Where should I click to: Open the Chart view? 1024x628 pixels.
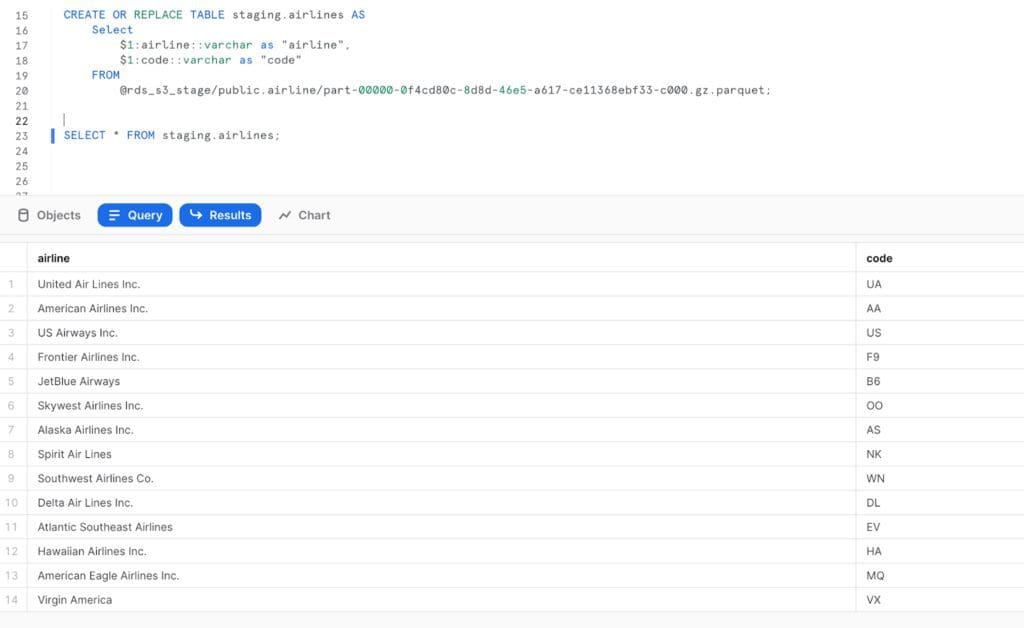[x=303, y=214]
